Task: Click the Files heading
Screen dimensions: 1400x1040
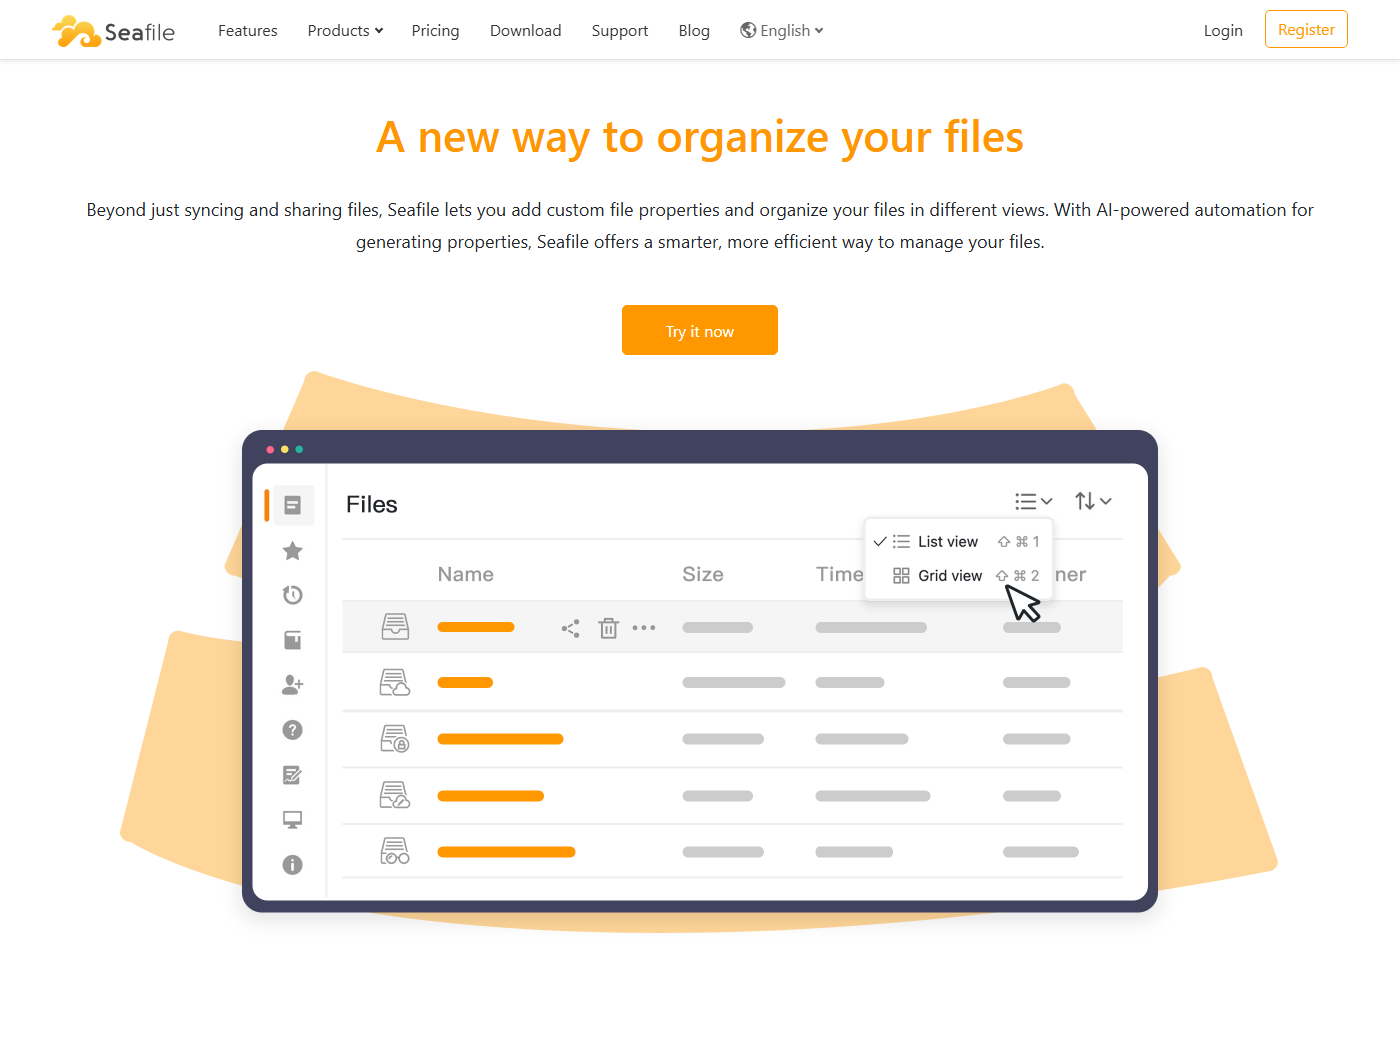Action: (x=372, y=505)
